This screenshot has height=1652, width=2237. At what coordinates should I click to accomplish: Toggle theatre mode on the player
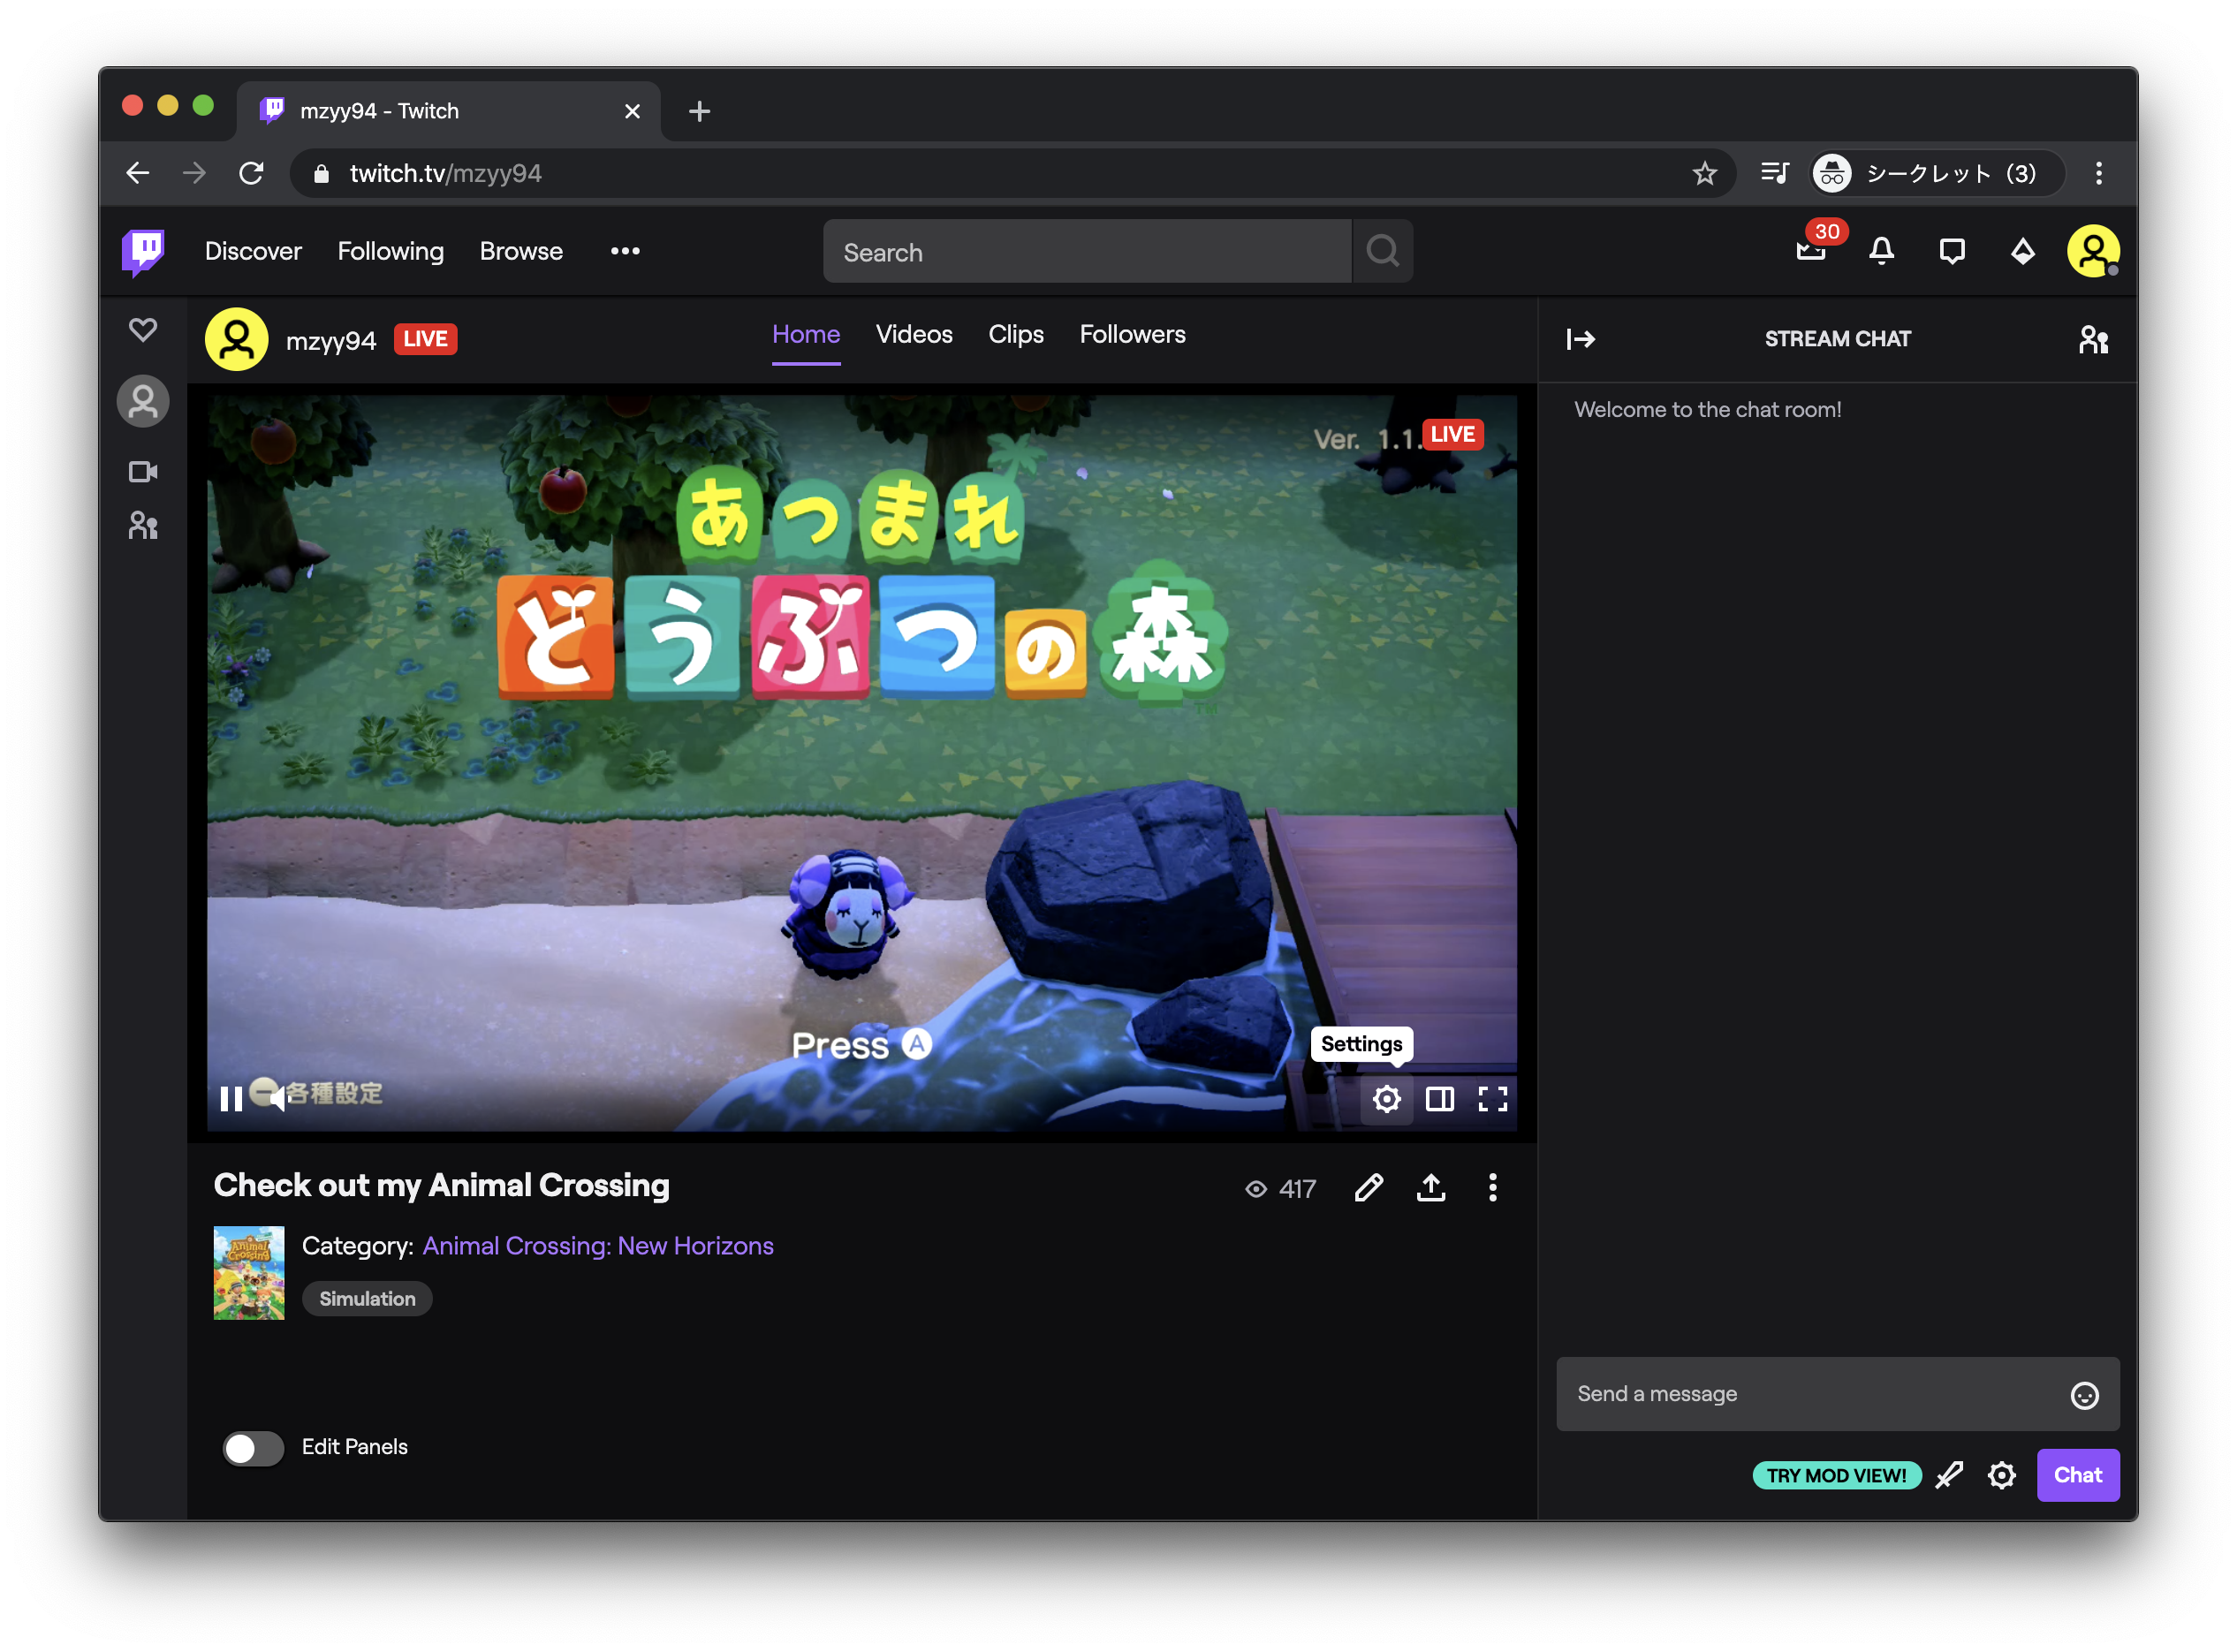click(x=1439, y=1099)
